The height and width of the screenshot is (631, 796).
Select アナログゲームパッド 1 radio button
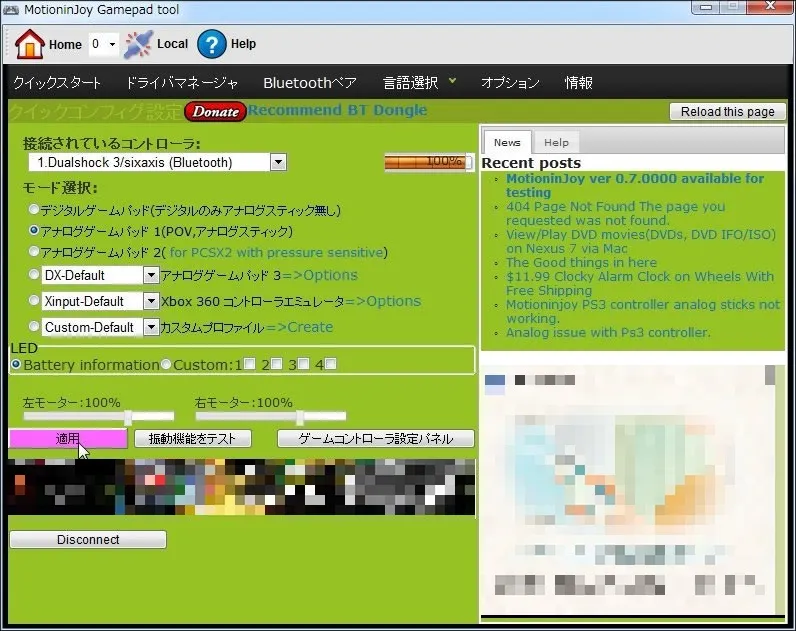(34, 230)
